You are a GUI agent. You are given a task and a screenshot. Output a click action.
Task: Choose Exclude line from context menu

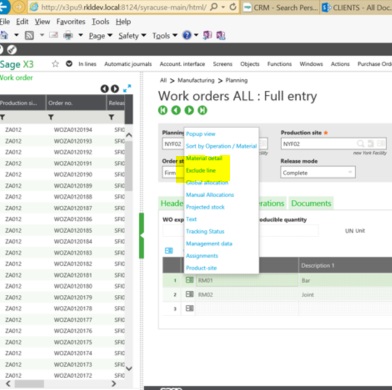tap(201, 170)
